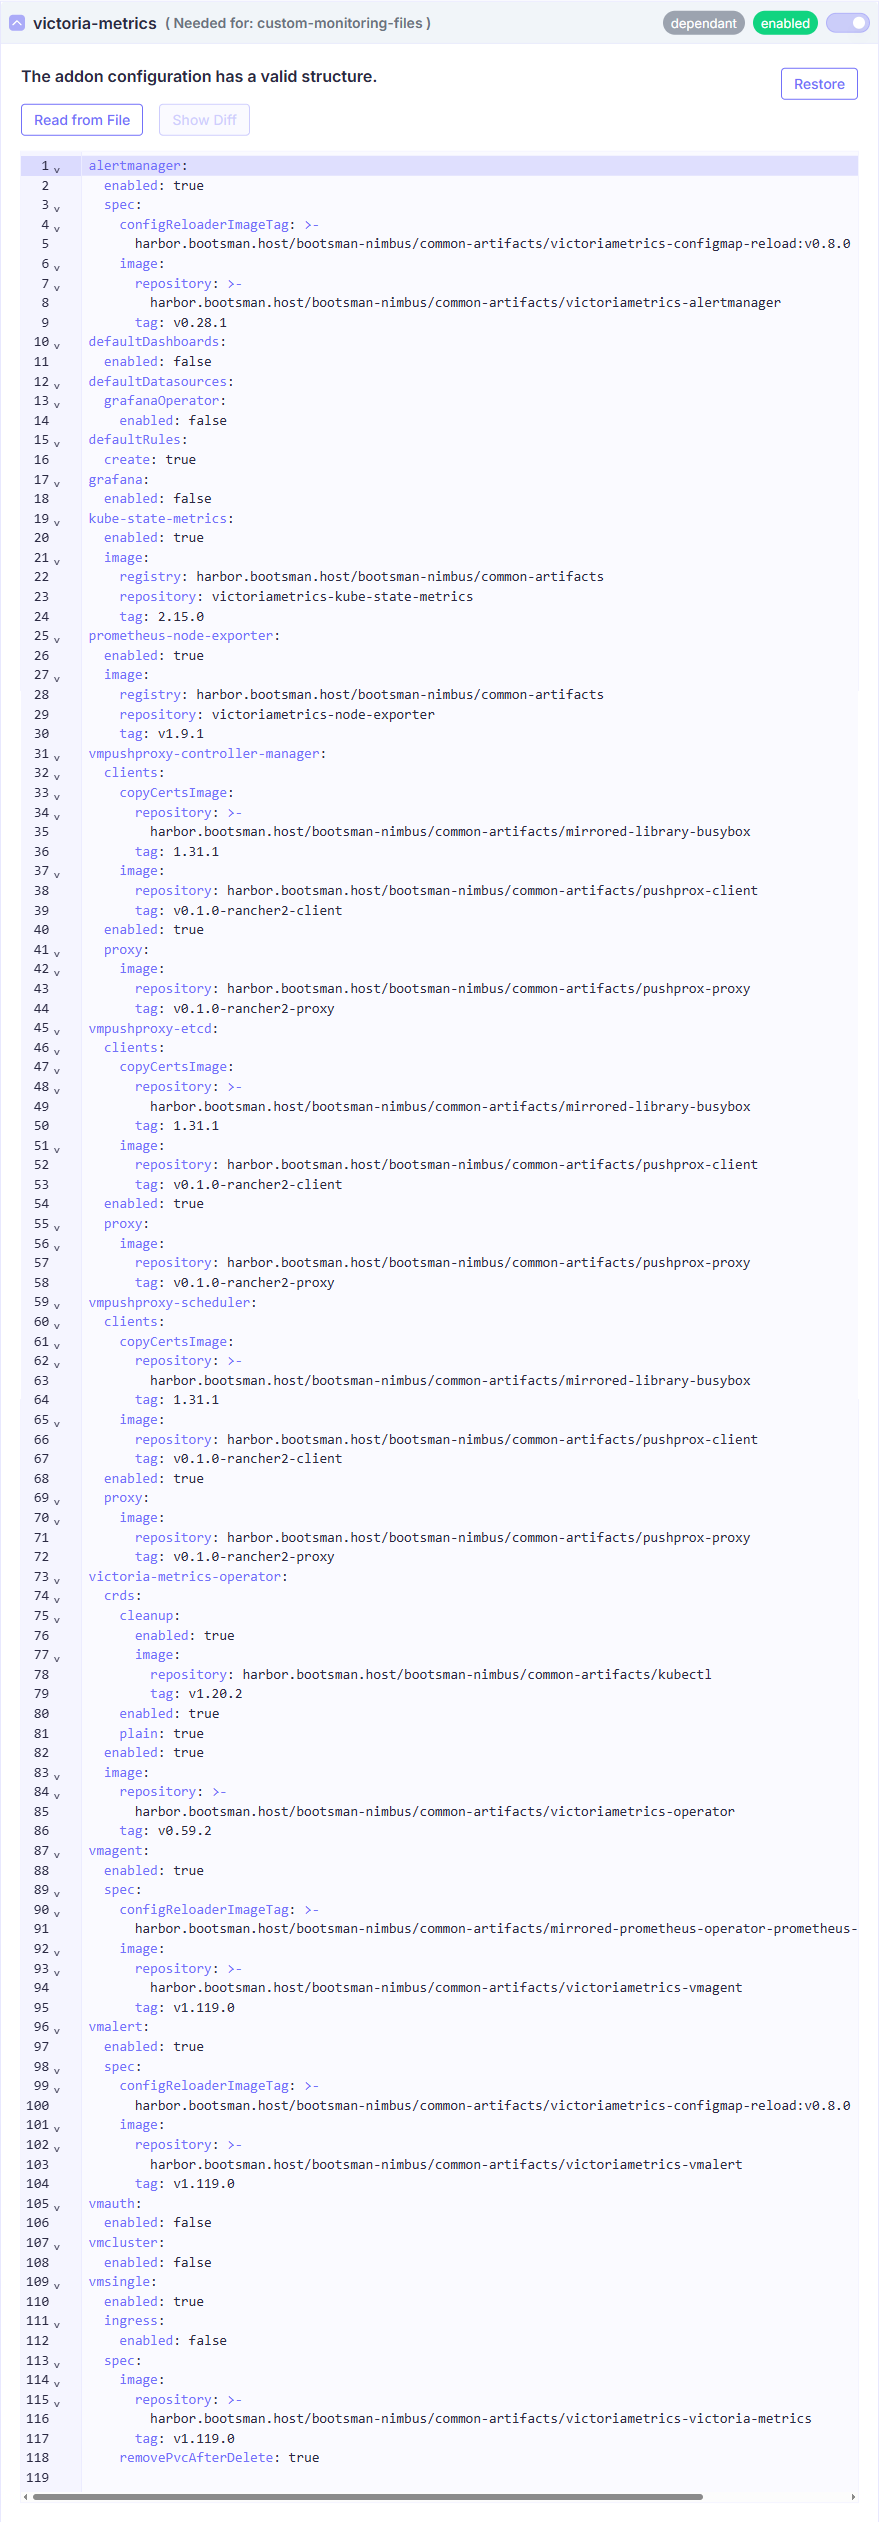Click the green enabled status badge

click(x=784, y=23)
